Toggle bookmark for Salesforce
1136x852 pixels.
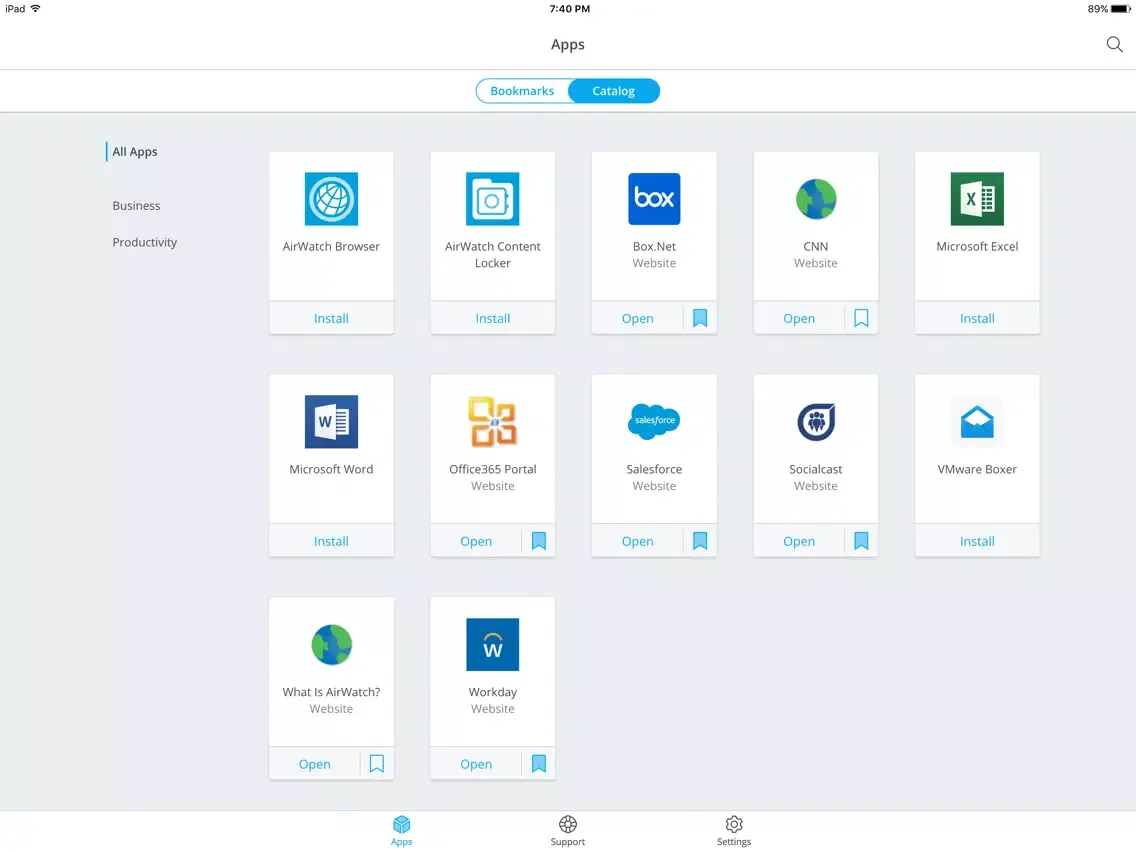pos(700,541)
